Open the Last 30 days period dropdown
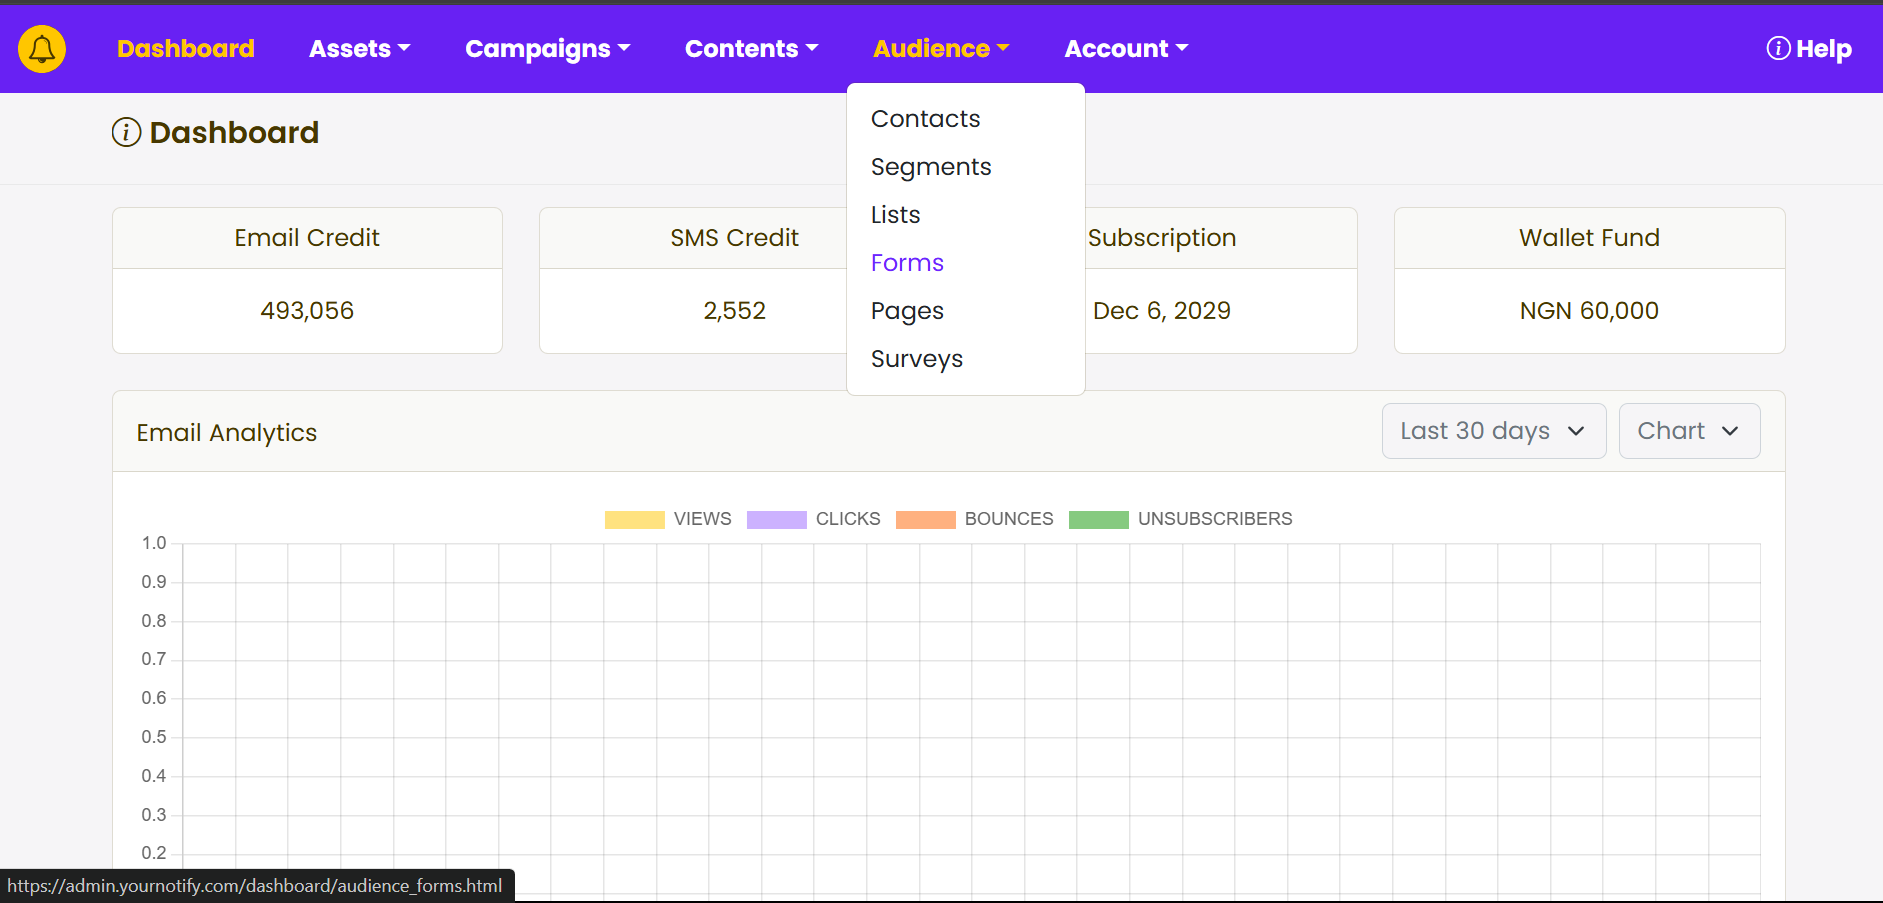 (x=1494, y=431)
